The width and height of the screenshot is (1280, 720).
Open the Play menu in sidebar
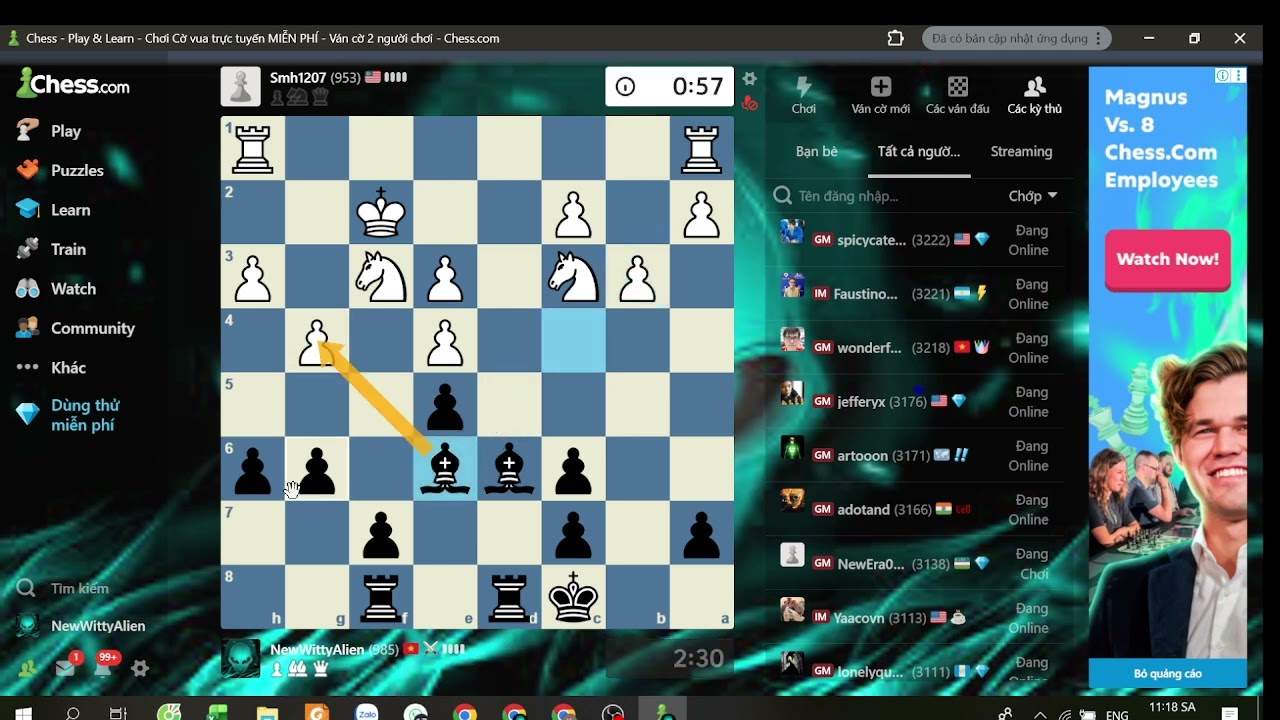(48, 131)
